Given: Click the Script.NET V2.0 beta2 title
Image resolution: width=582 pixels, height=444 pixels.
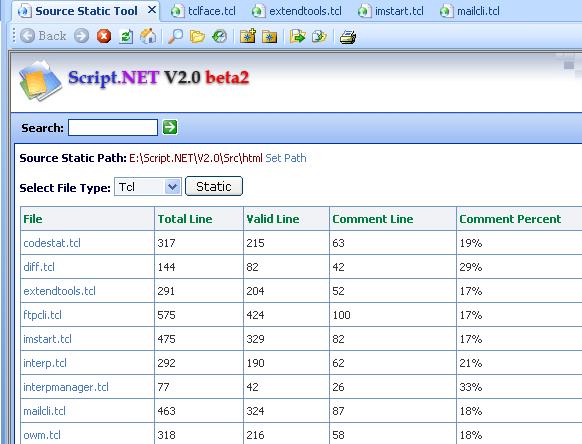Looking at the screenshot, I should 158,78.
